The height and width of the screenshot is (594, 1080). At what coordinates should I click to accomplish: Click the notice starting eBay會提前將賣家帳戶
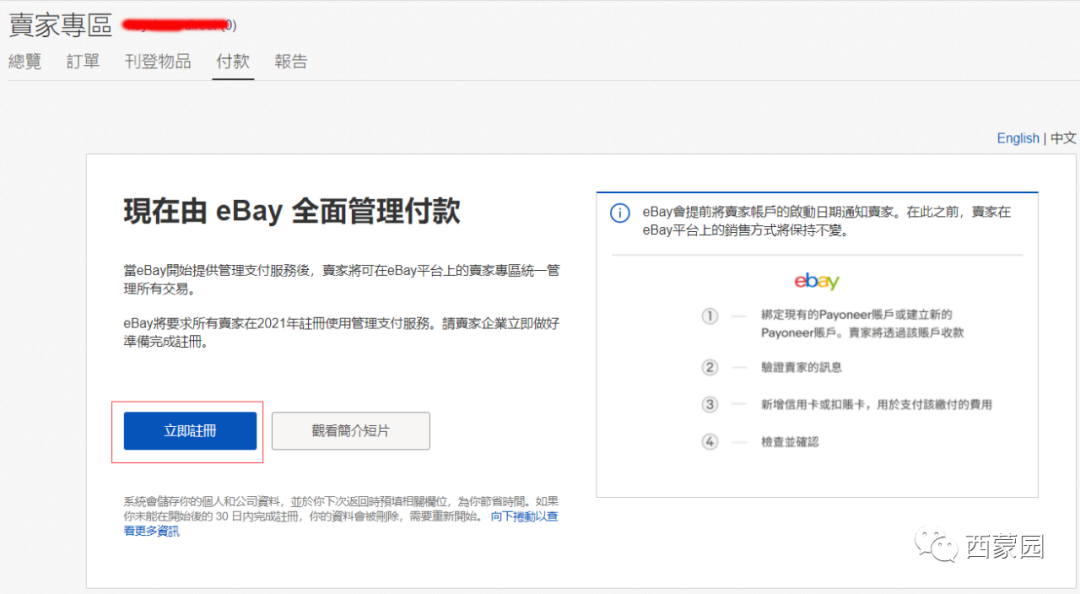click(x=827, y=221)
